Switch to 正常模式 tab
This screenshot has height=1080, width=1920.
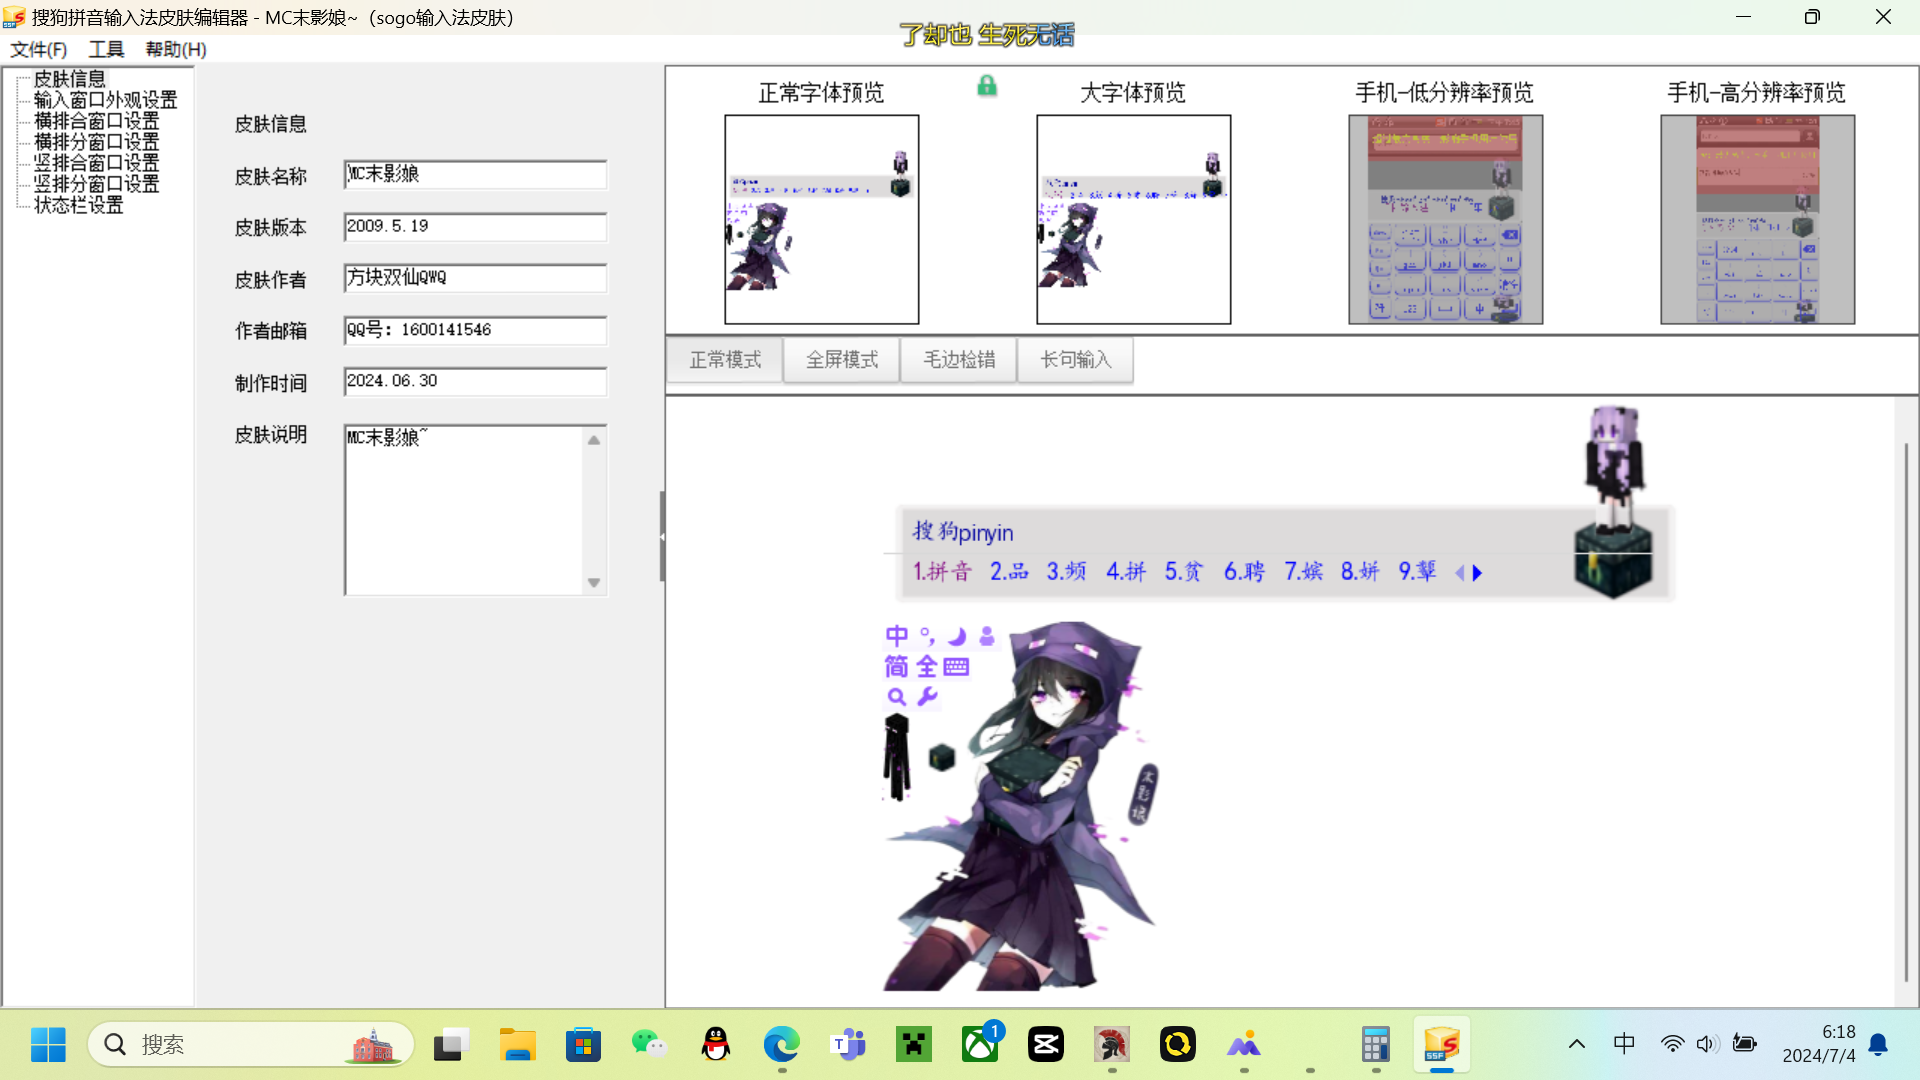725,360
